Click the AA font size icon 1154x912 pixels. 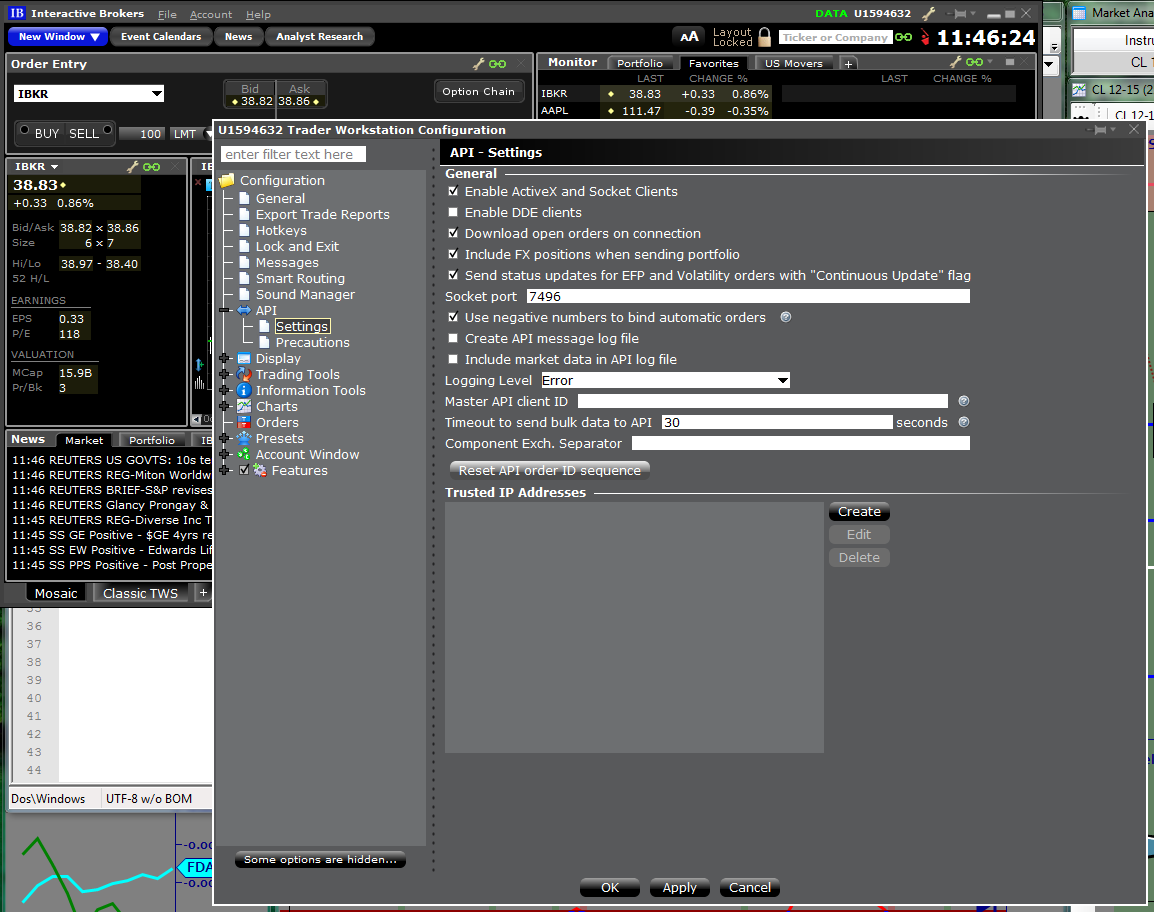pyautogui.click(x=689, y=37)
